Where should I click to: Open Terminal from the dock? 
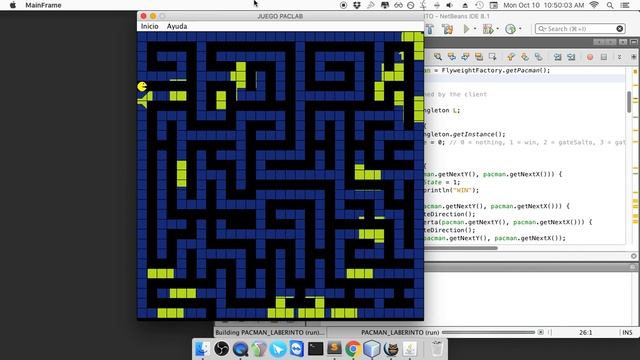316,349
